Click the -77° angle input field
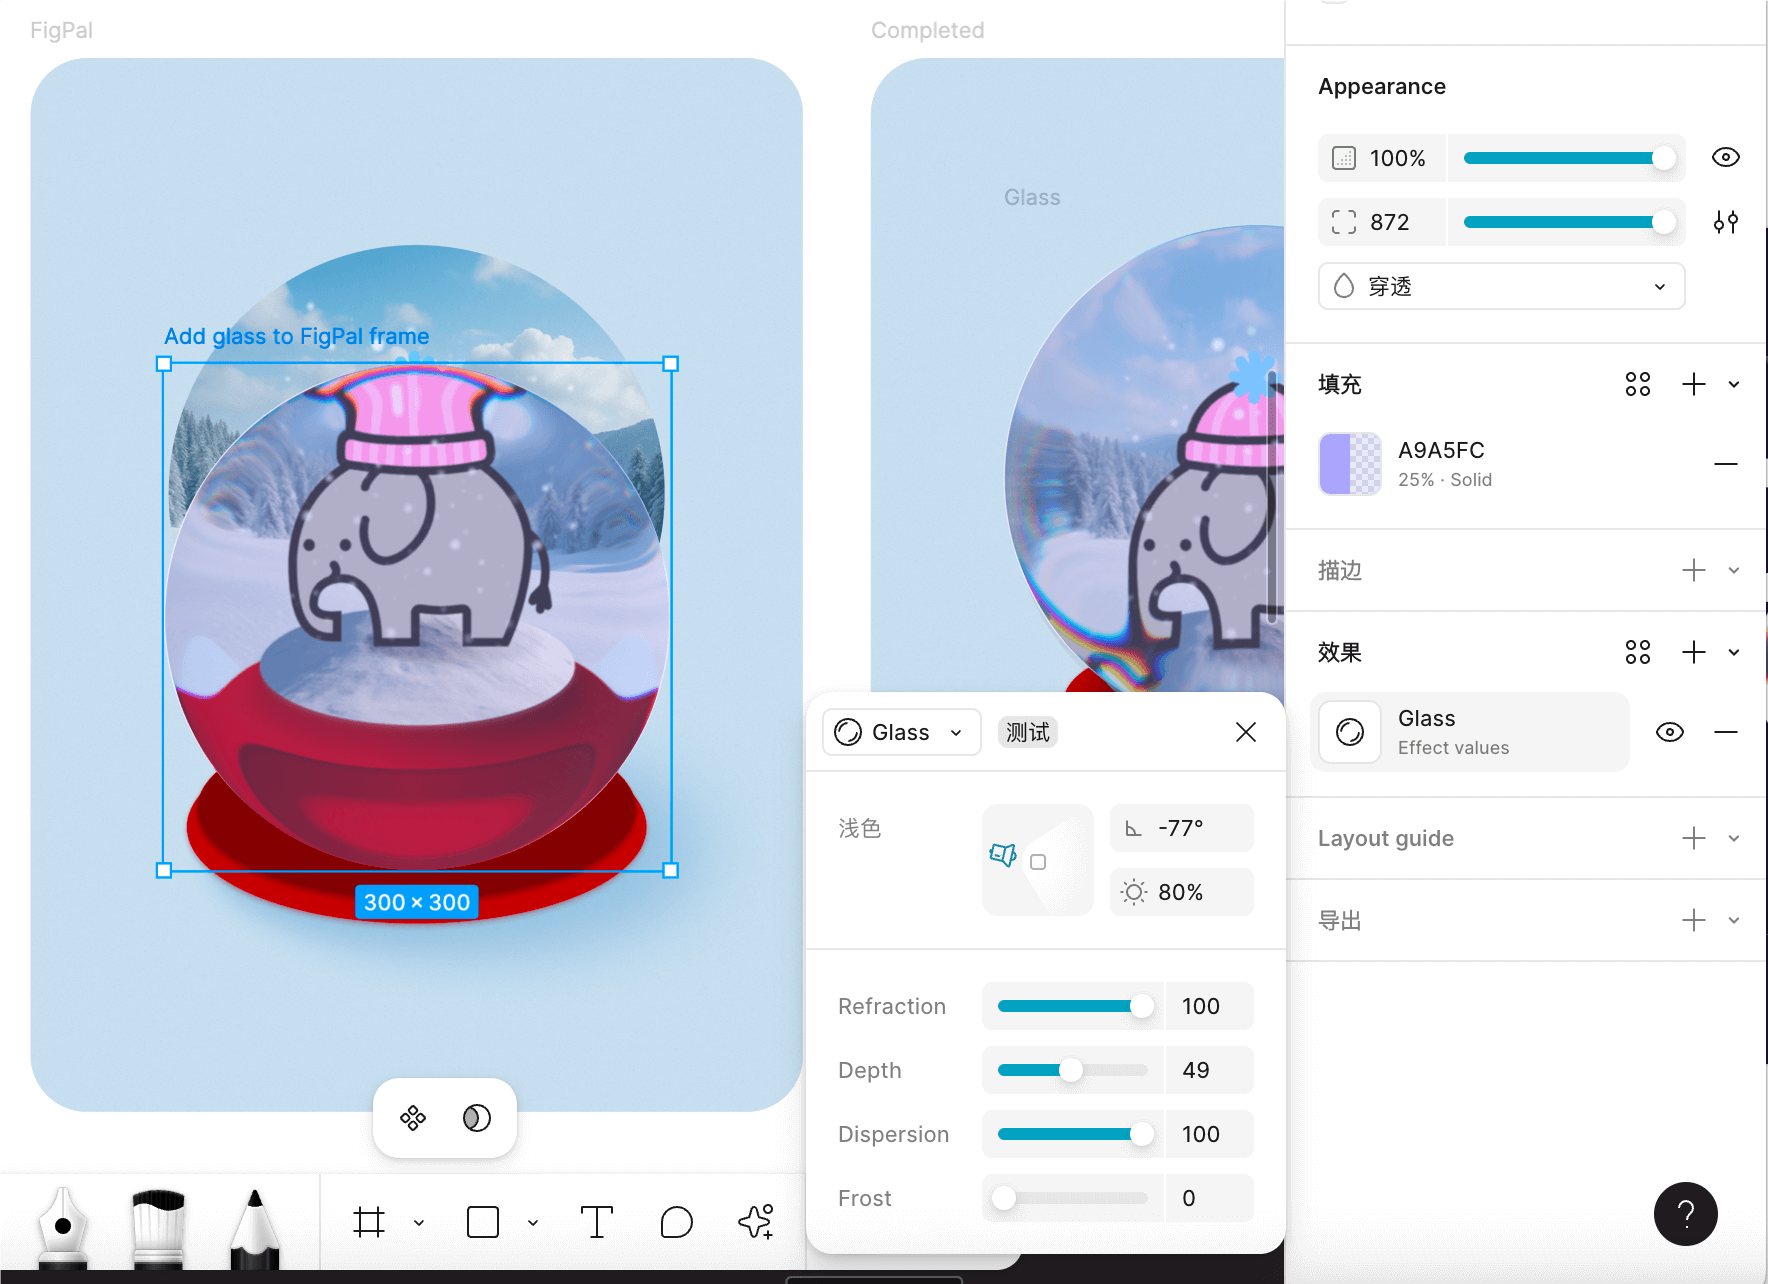 coord(1181,827)
